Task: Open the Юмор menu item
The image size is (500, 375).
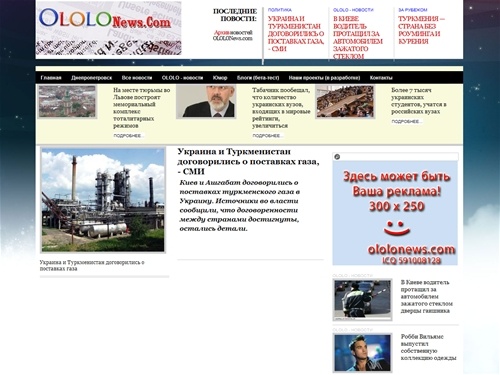Action: click(220, 78)
